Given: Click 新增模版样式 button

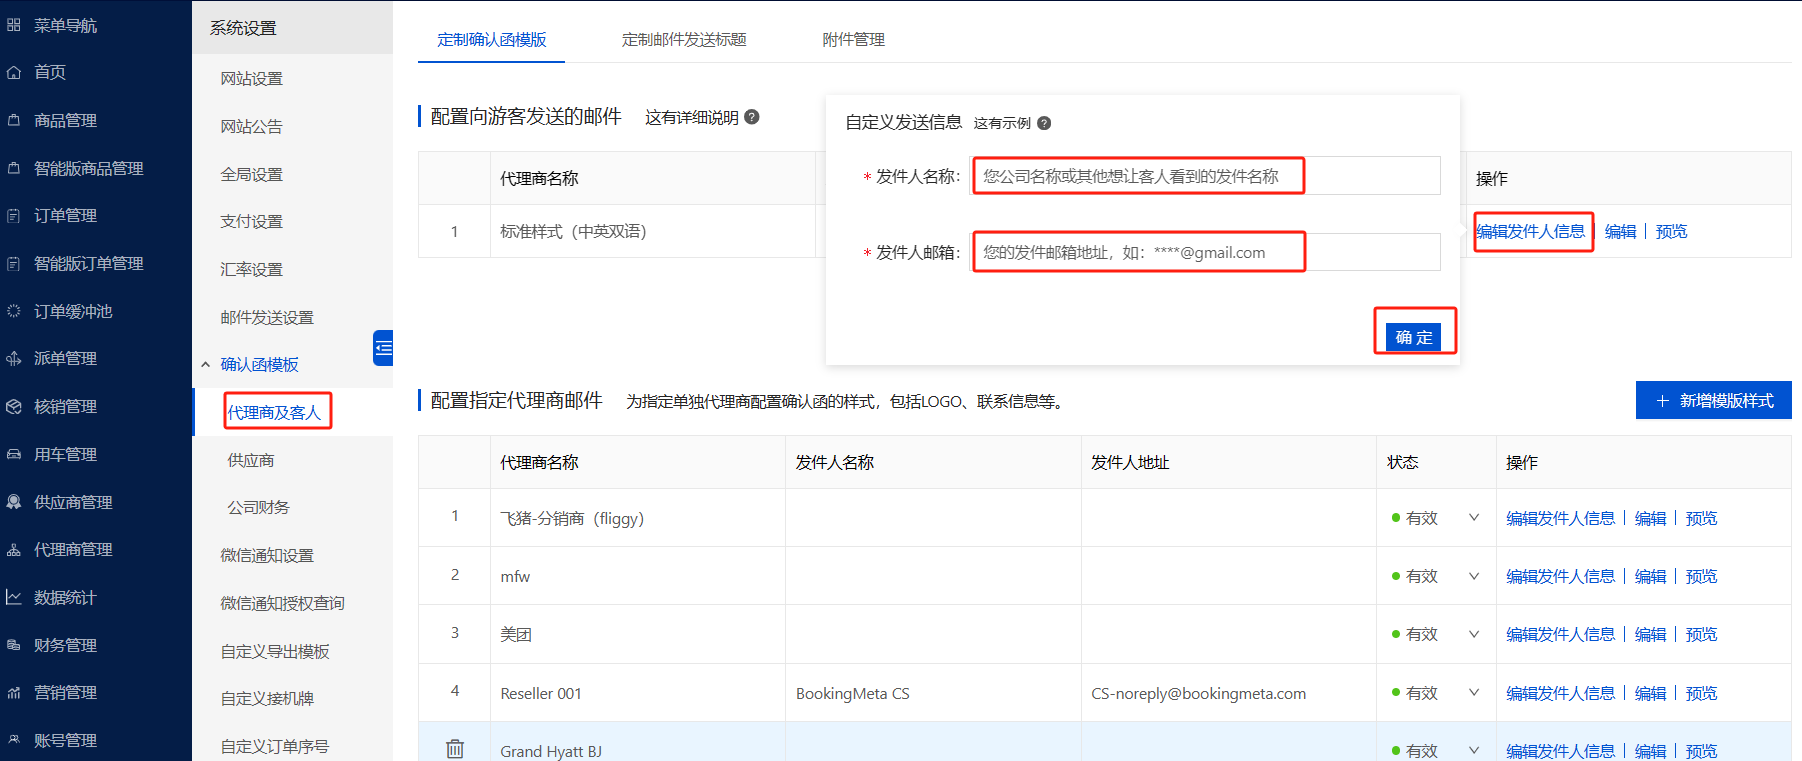Looking at the screenshot, I should tap(1713, 400).
